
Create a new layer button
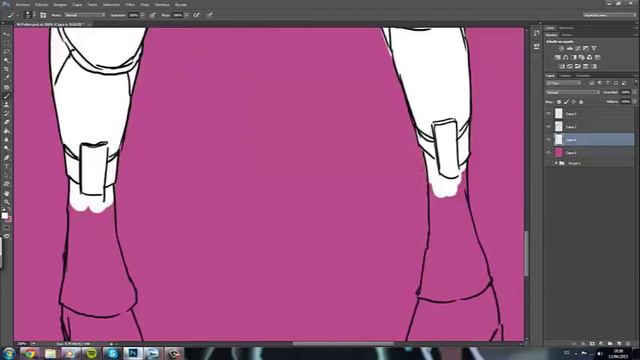pos(619,344)
